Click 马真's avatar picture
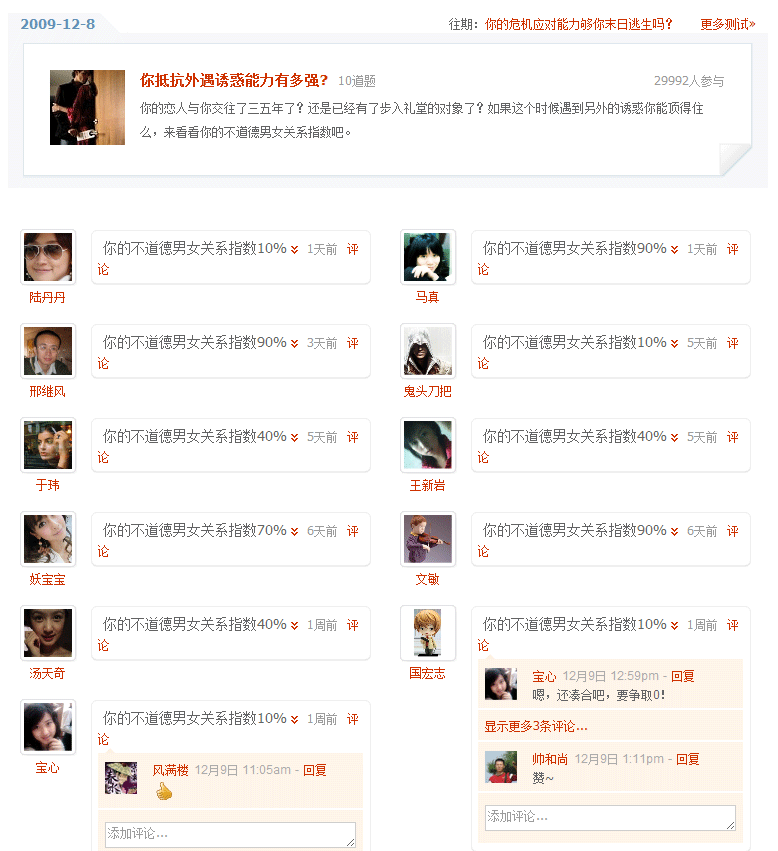This screenshot has width=778, height=851. coord(428,257)
